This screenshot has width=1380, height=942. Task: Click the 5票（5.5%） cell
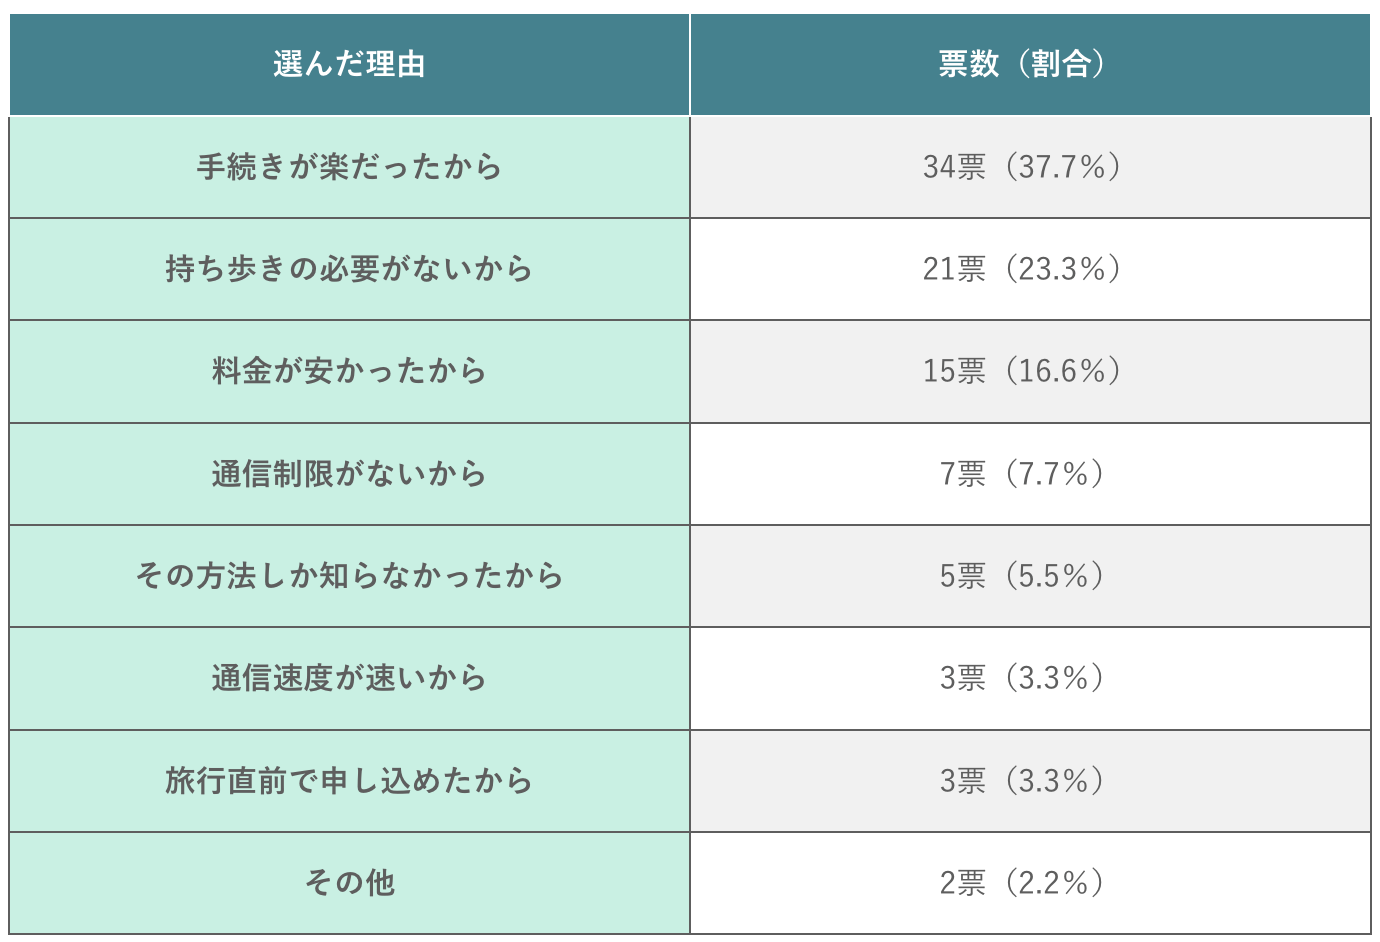click(x=1022, y=576)
